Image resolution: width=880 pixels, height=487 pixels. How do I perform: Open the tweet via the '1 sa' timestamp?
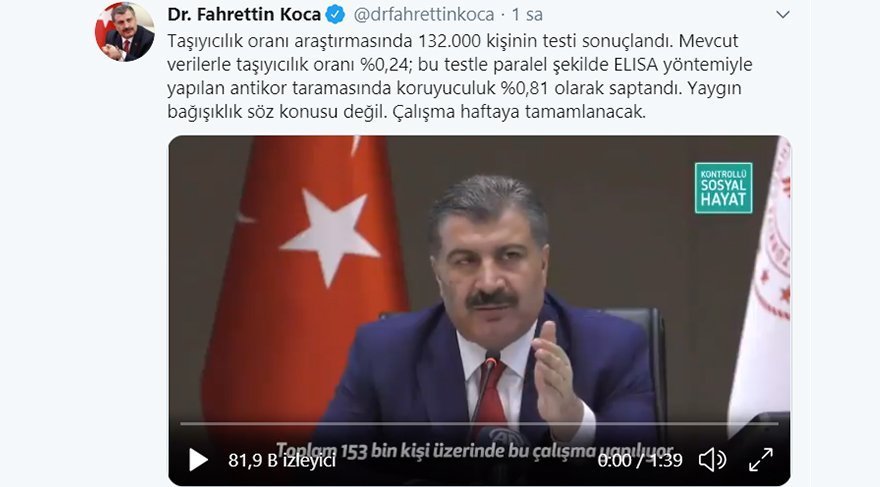[526, 15]
